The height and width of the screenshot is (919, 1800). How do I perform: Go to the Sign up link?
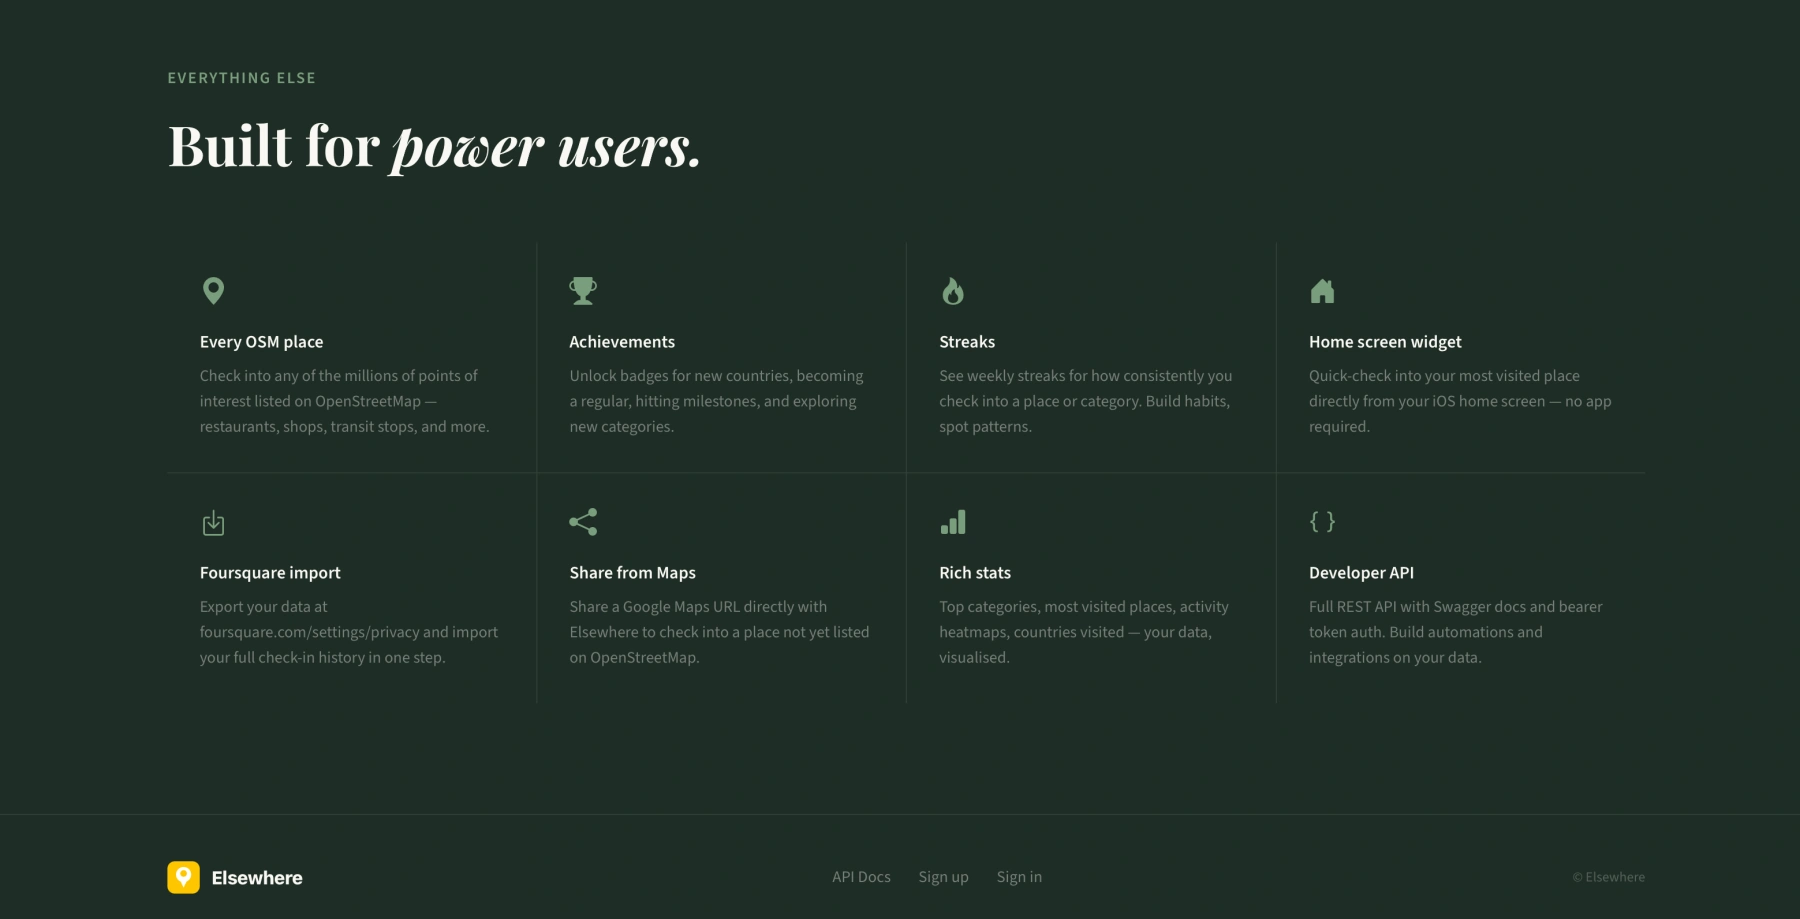click(943, 877)
